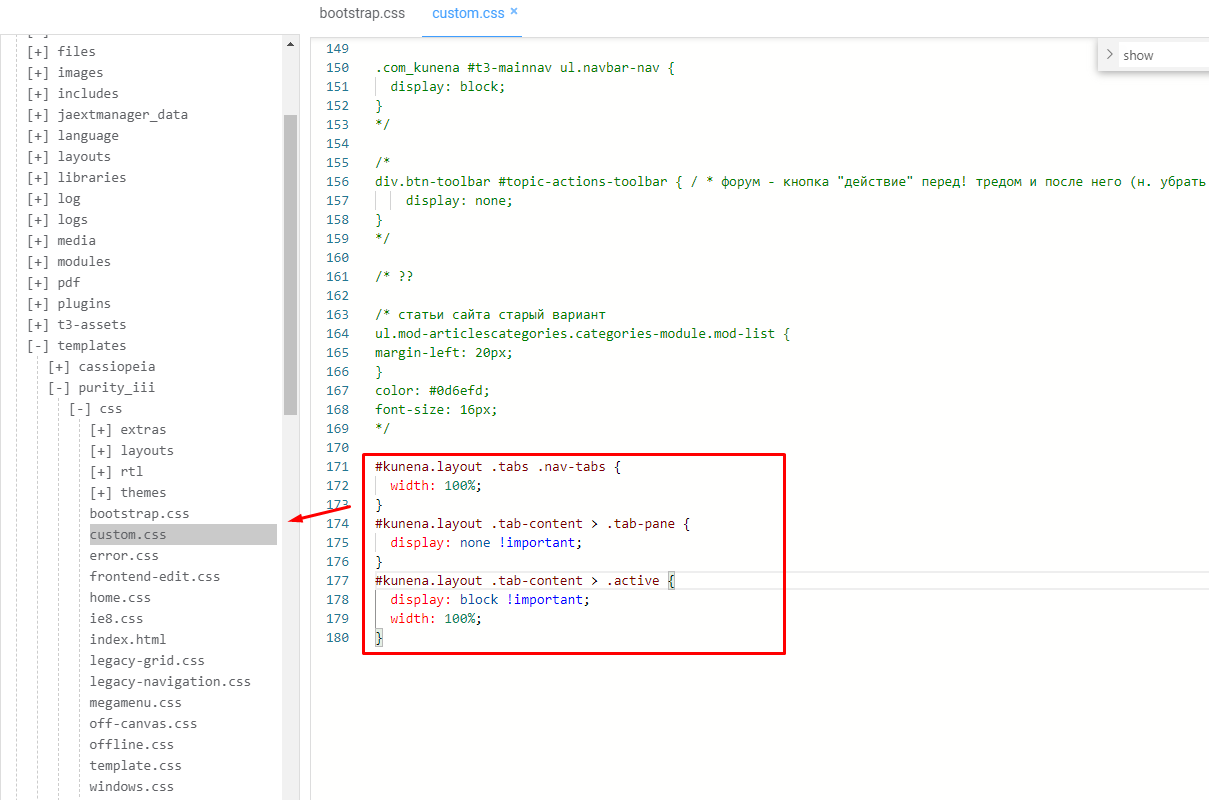This screenshot has height=800, width=1209.
Task: Collapse the templates folder
Action: pyautogui.click(x=38, y=346)
